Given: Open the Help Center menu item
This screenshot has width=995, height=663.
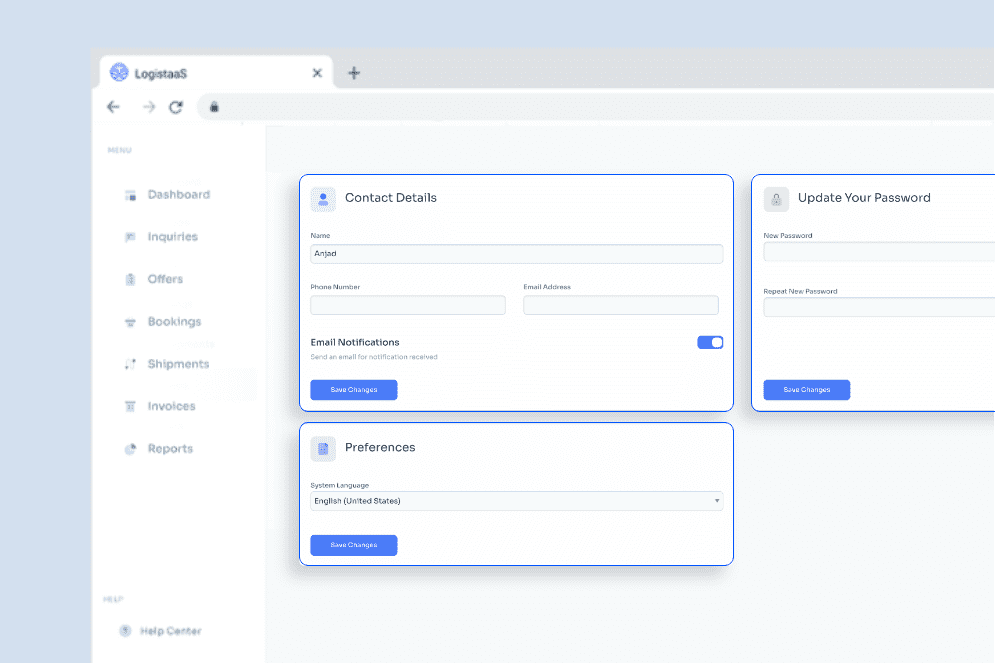Looking at the screenshot, I should pyautogui.click(x=170, y=631).
